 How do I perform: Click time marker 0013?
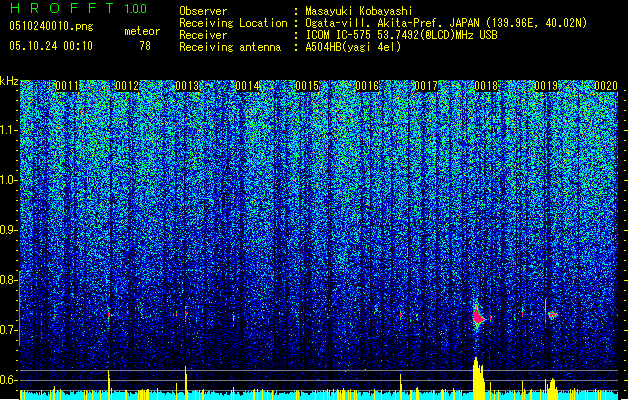187,86
